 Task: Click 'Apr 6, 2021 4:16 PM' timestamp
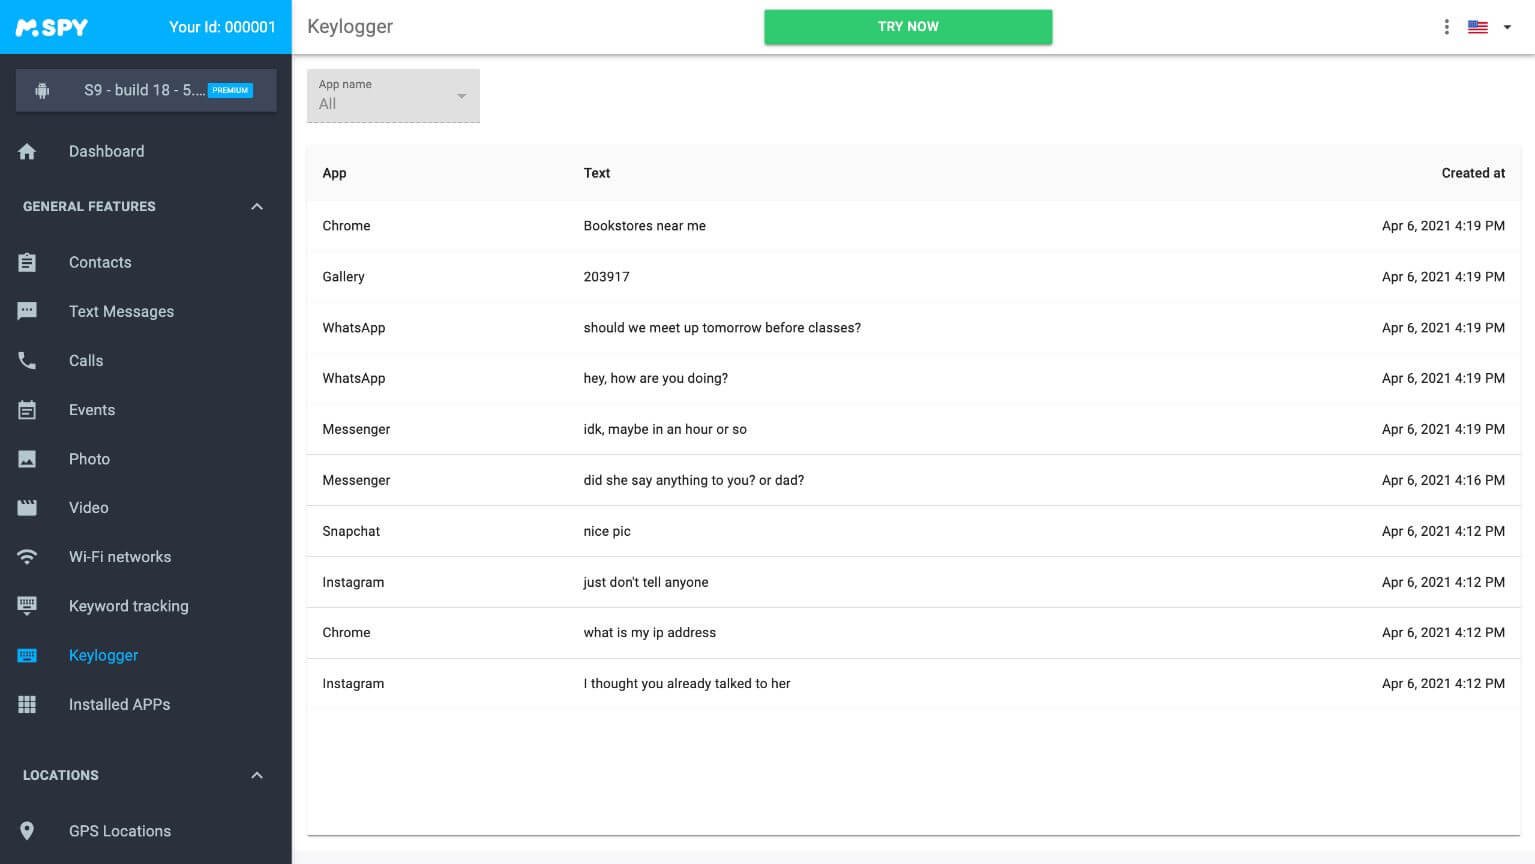coord(1443,480)
